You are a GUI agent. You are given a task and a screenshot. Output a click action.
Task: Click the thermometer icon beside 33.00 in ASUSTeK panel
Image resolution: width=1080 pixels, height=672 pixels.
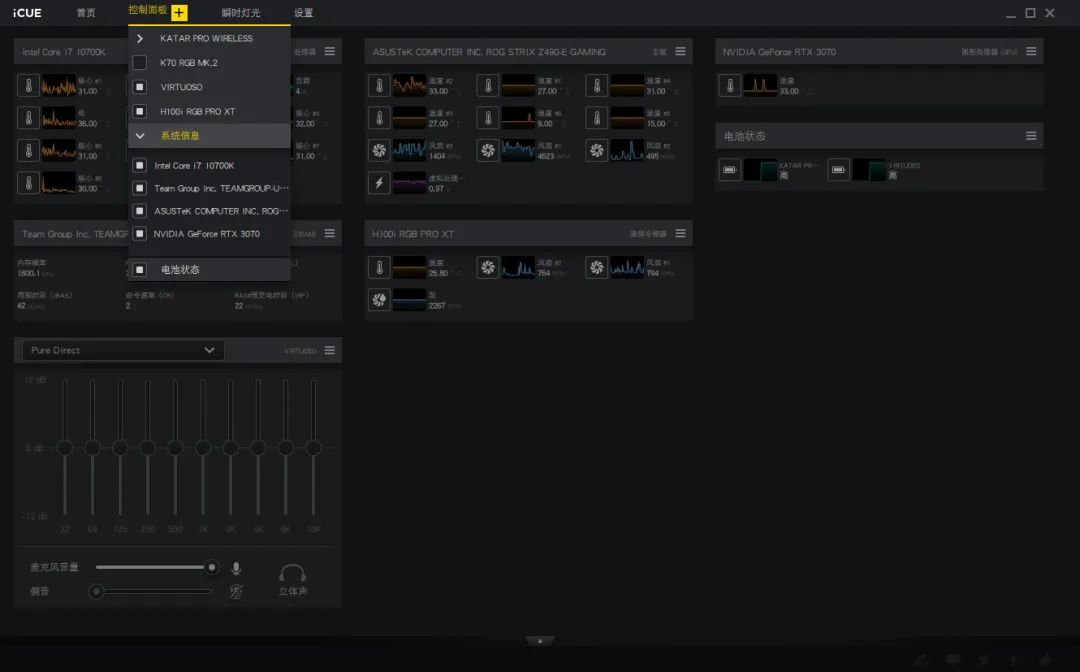point(379,85)
